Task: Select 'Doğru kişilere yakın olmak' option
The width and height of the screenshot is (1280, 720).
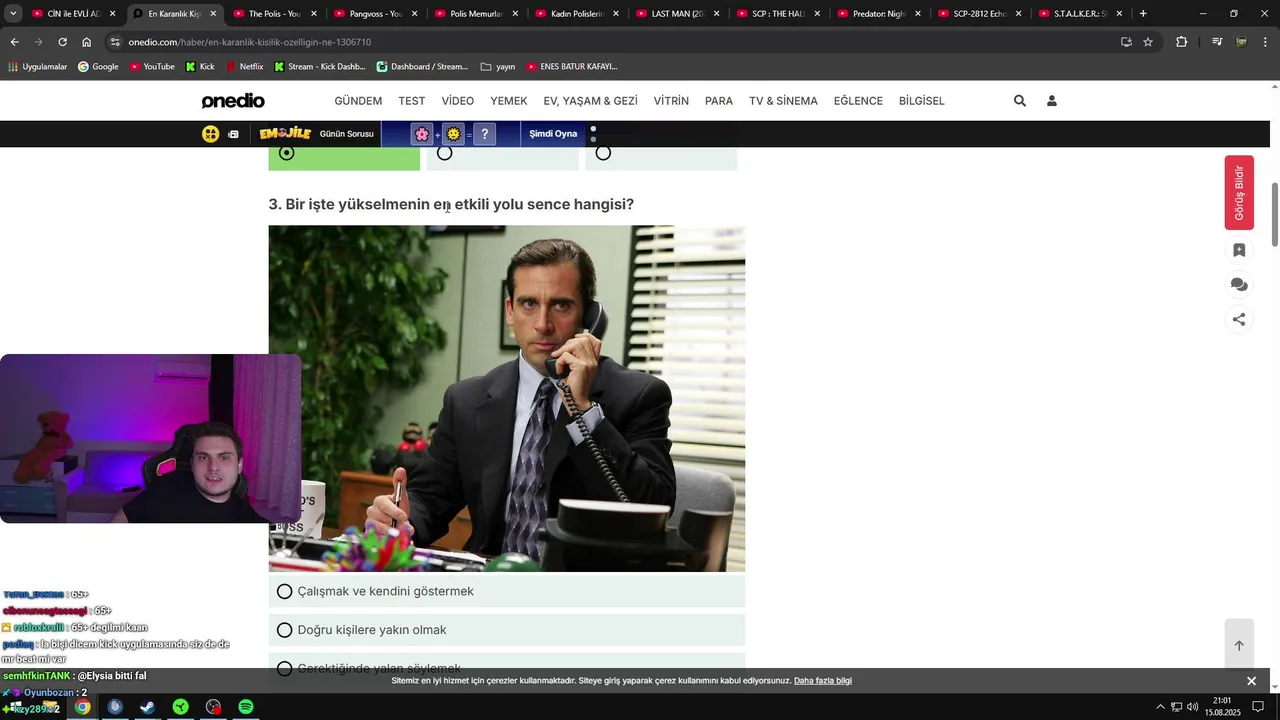Action: tap(507, 630)
